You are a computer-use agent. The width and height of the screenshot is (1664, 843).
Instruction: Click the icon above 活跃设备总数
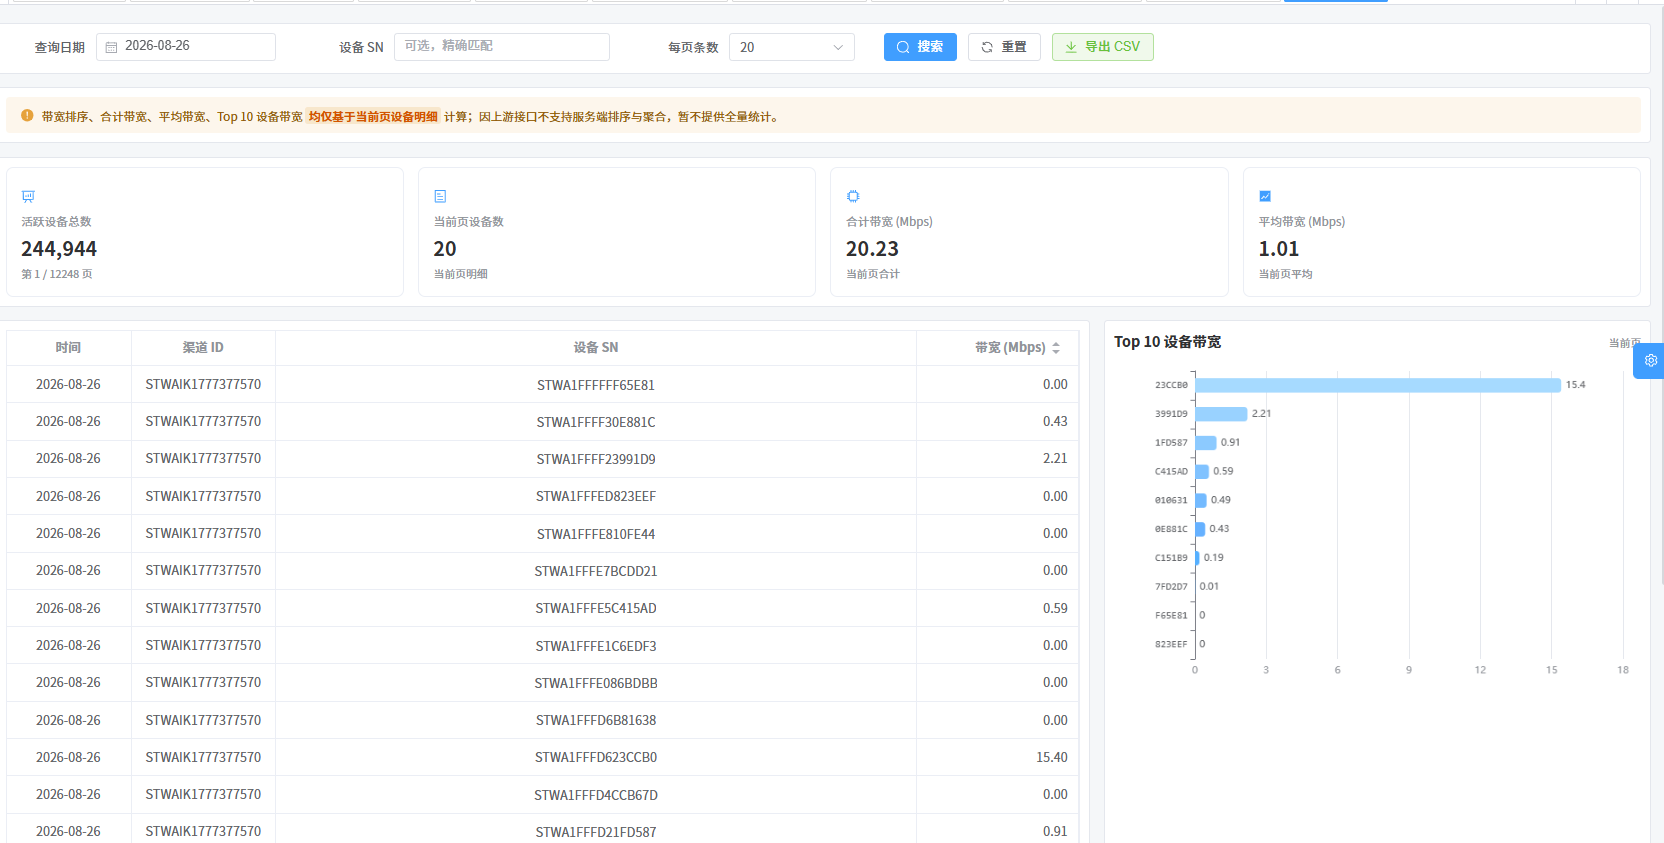coord(28,196)
